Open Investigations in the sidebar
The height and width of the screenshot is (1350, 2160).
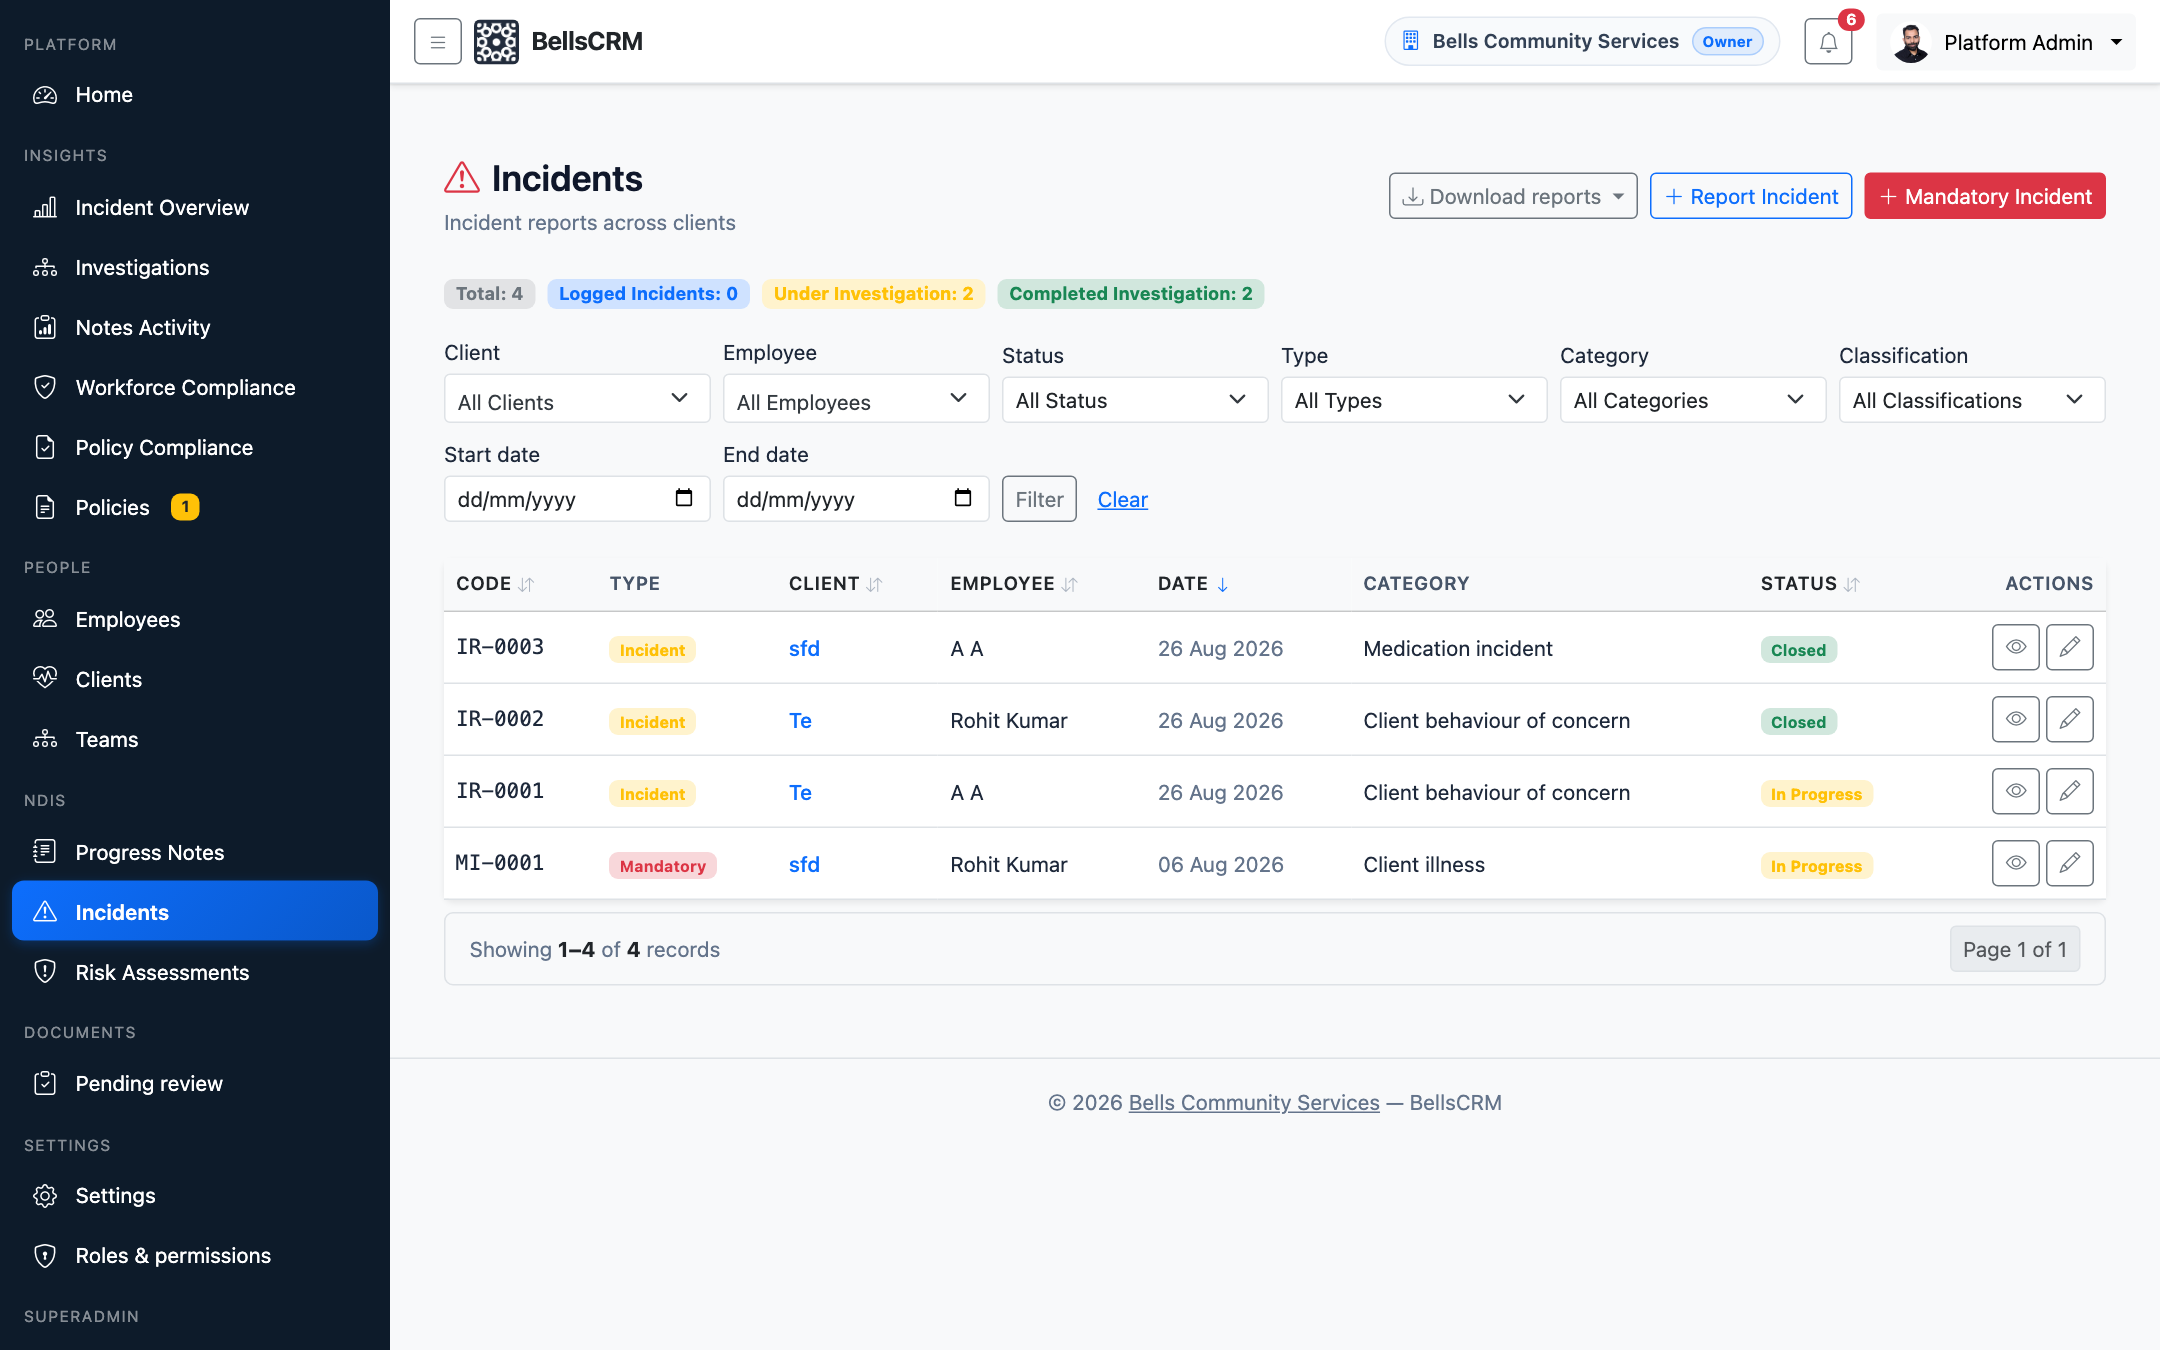tap(195, 268)
